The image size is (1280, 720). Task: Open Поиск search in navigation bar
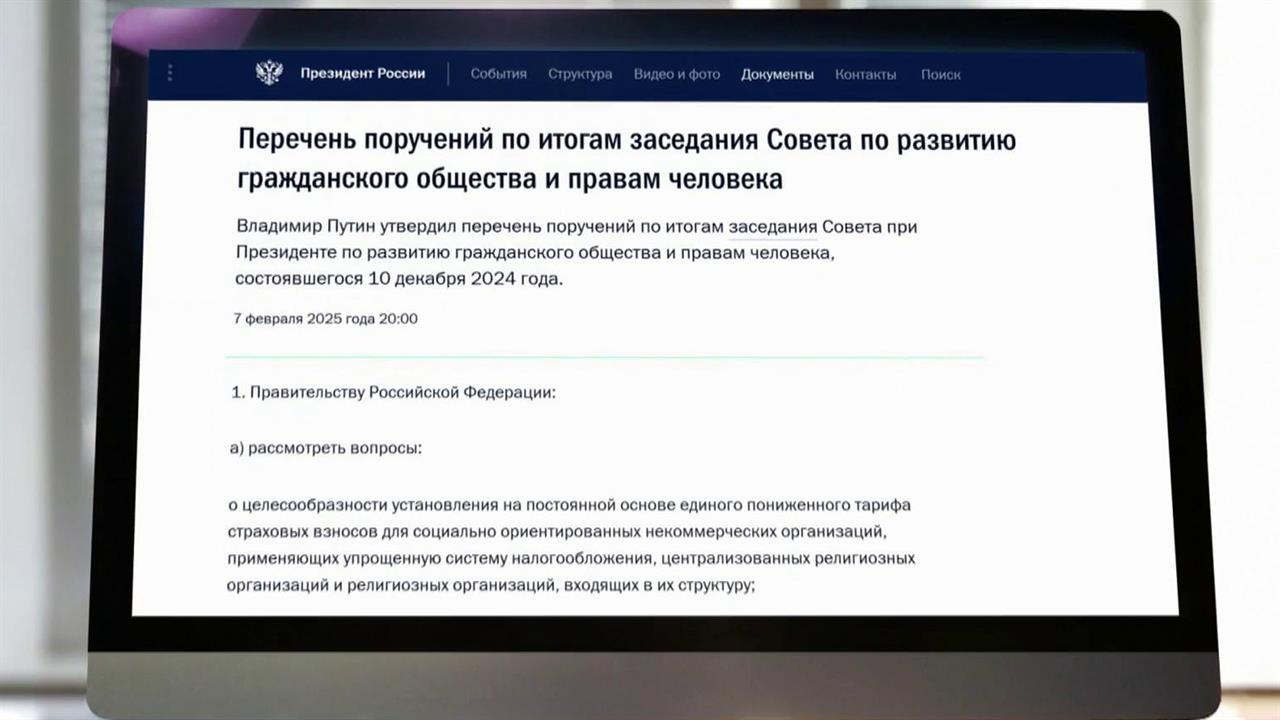(941, 74)
